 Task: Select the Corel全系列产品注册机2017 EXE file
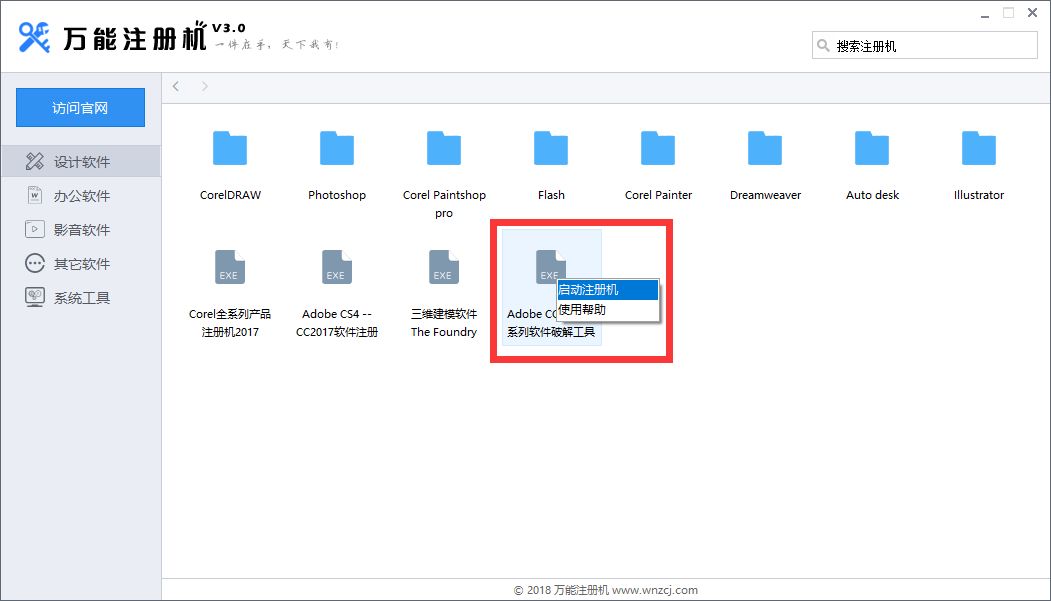[x=230, y=267]
